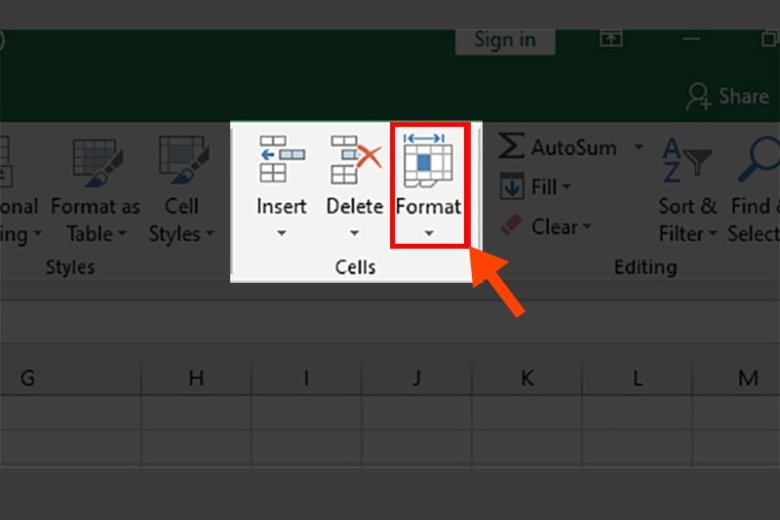Expand the Cell Styles dropdown arrow
The height and width of the screenshot is (520, 780).
(x=210, y=232)
